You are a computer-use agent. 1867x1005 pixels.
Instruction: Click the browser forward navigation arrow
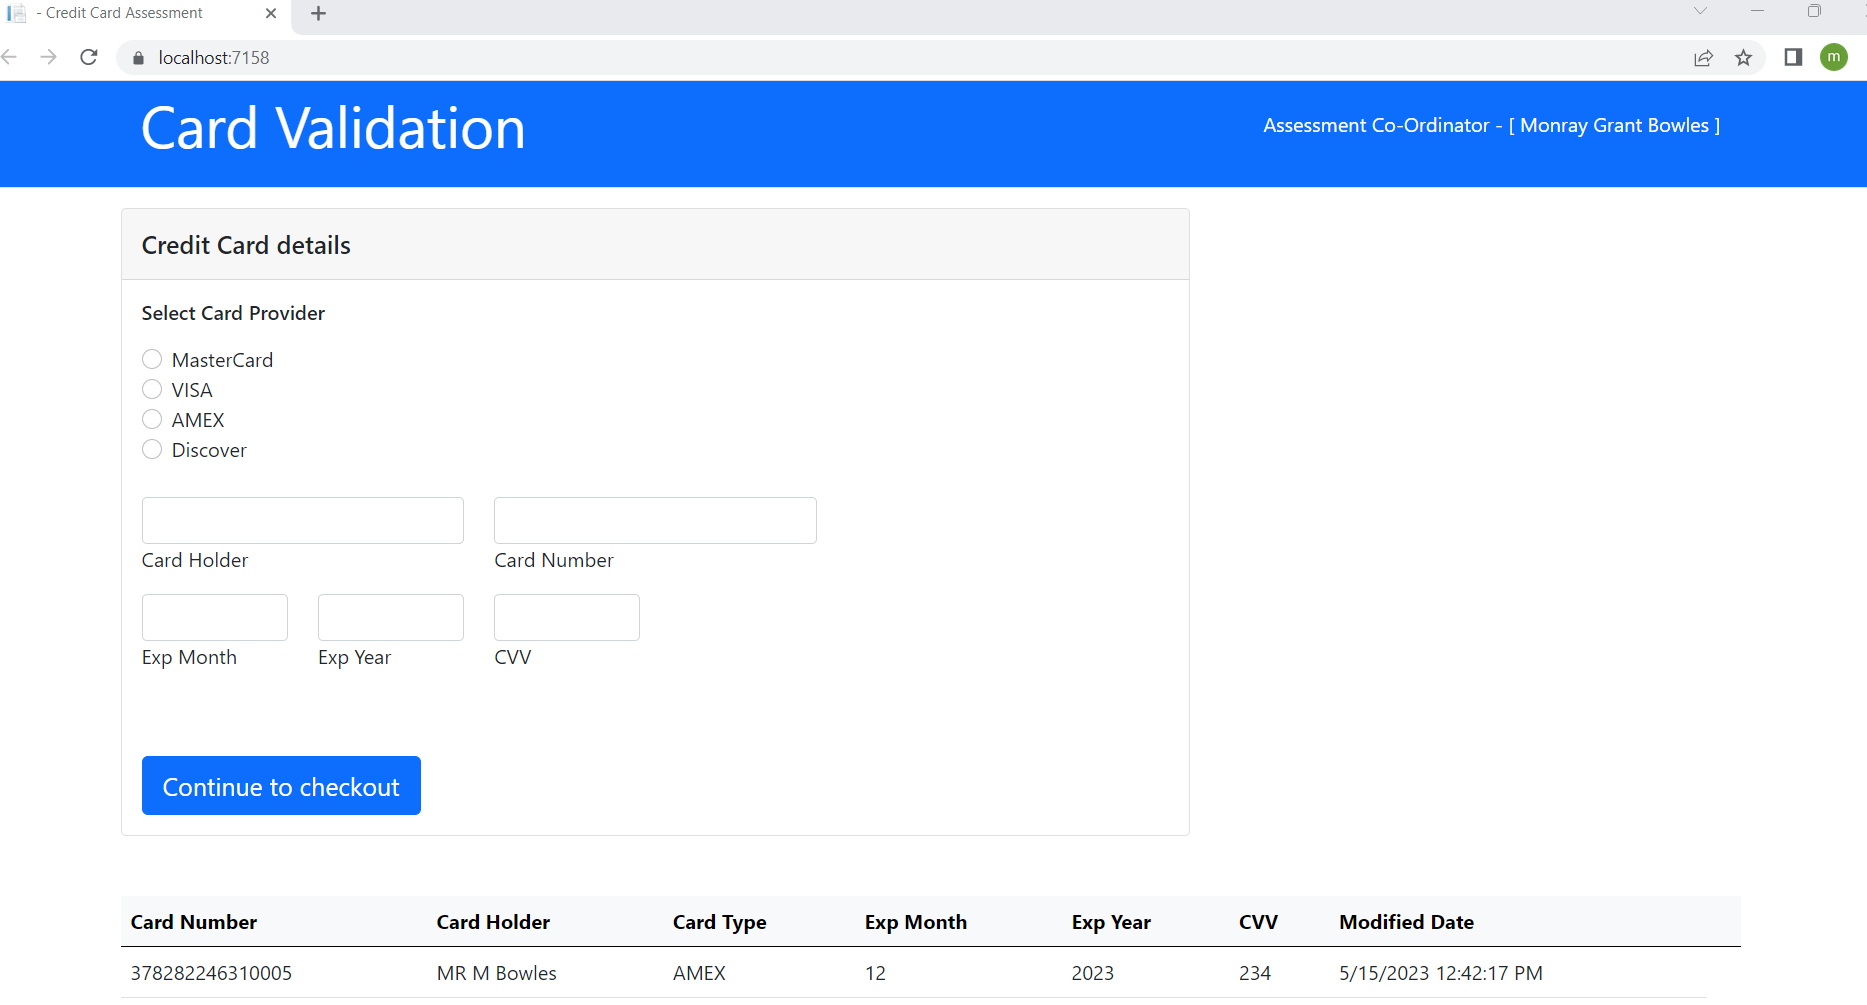coord(48,57)
